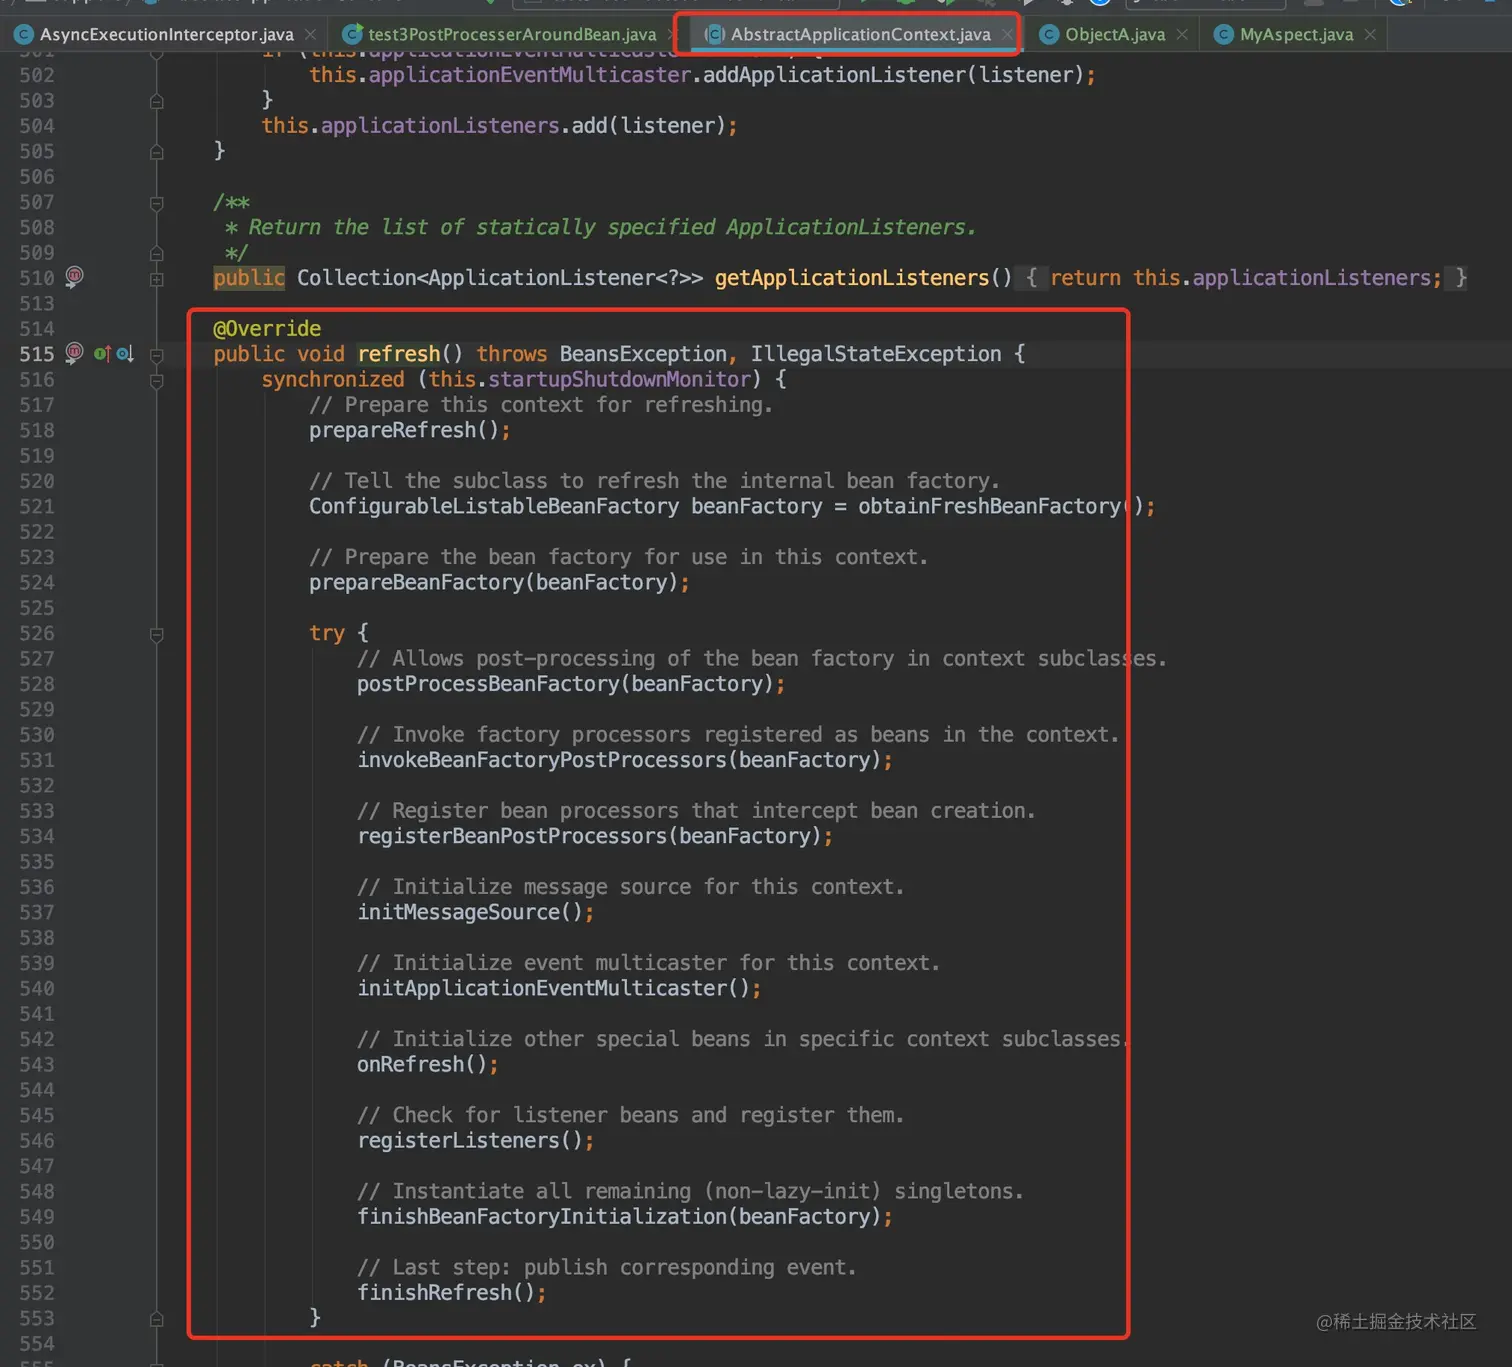Click the comment 'Check for listener beans and register them.'

(x=631, y=1115)
